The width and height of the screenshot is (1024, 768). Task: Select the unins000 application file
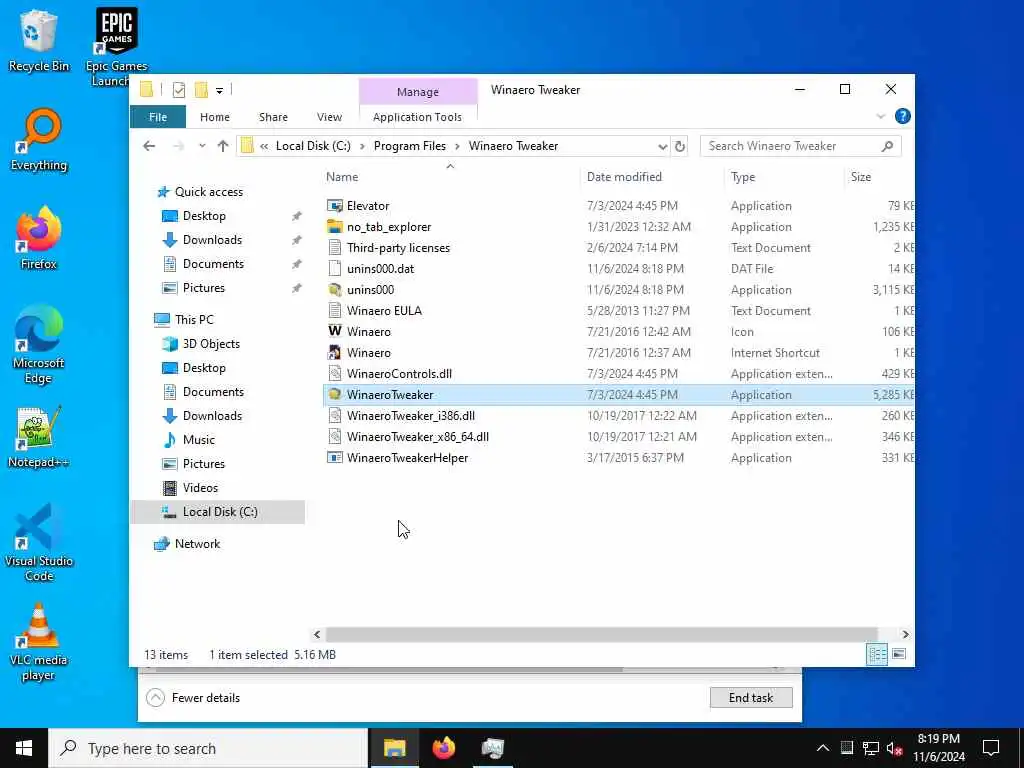point(618,289)
